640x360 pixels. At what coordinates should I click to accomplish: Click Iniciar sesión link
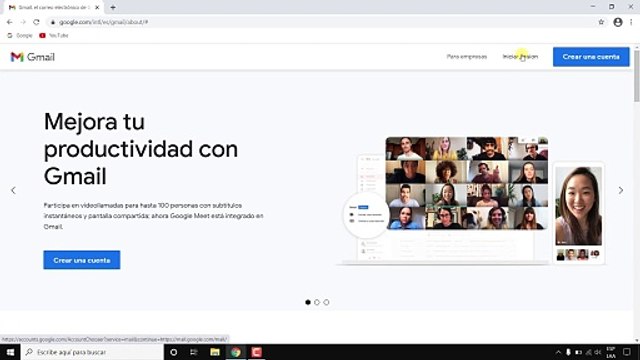[x=520, y=57]
